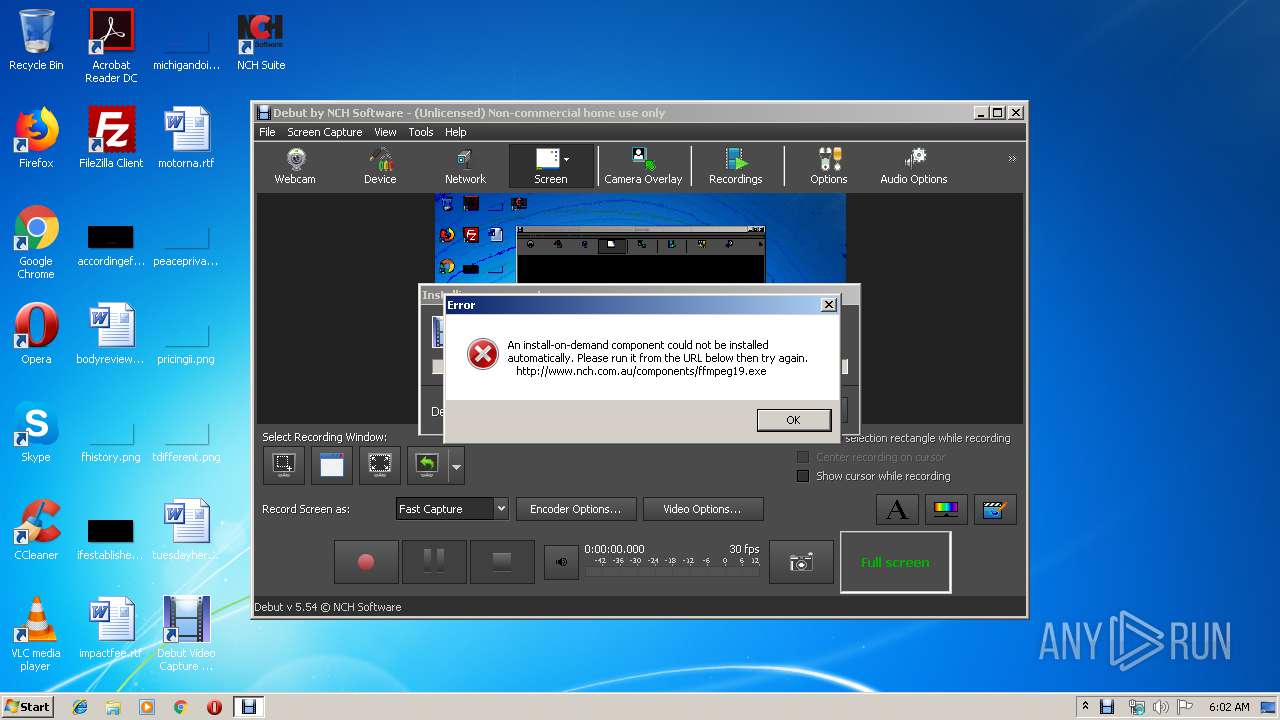The height and width of the screenshot is (720, 1280).
Task: Open Video Options
Action: pyautogui.click(x=703, y=509)
